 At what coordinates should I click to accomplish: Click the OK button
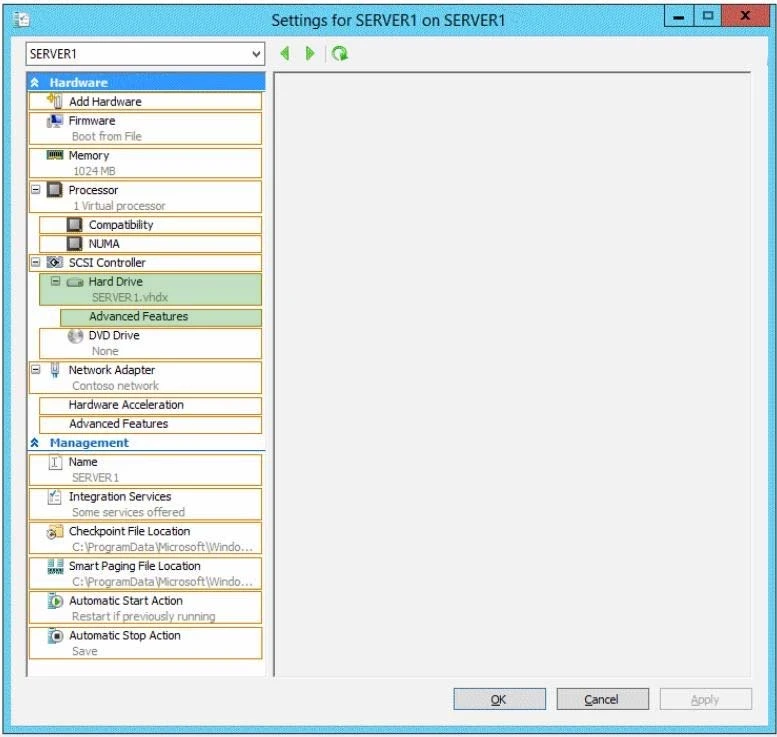click(x=498, y=699)
